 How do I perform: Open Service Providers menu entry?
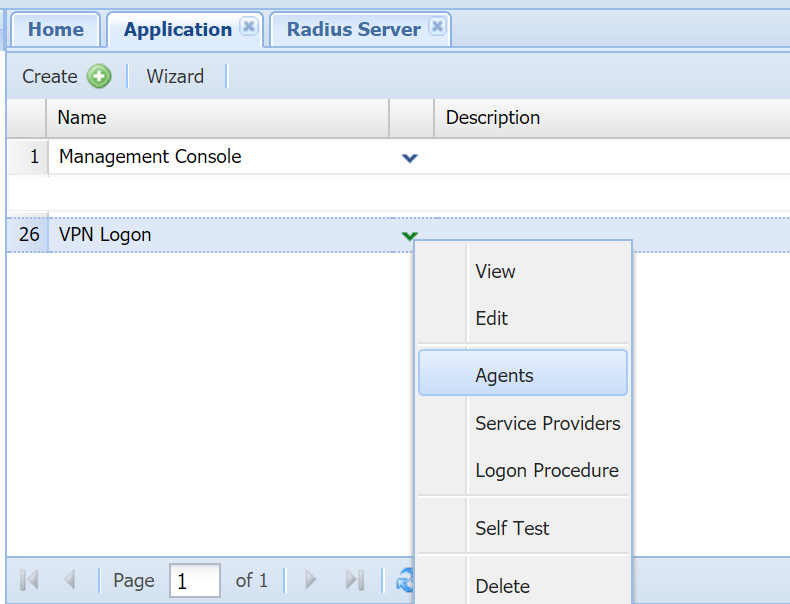[547, 423]
